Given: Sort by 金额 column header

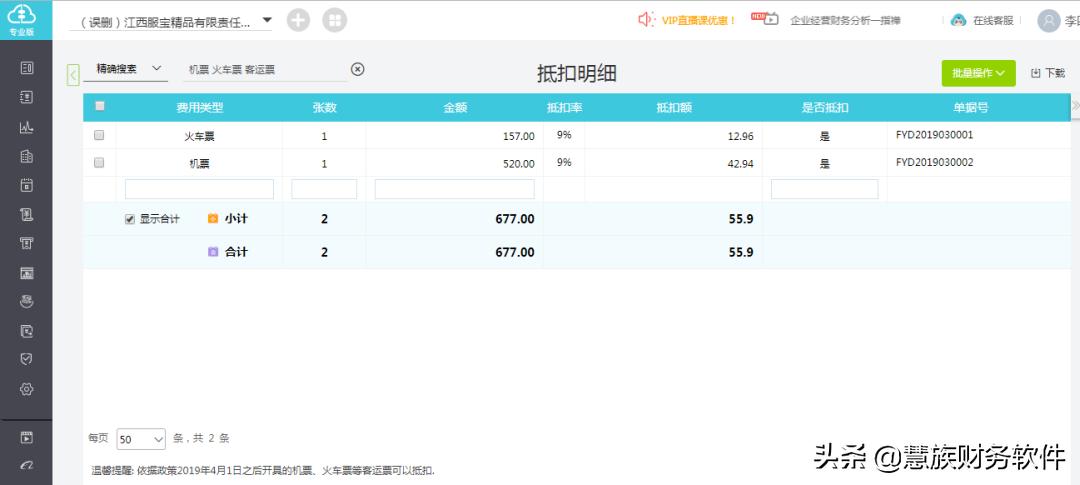Looking at the screenshot, I should click(x=455, y=107).
